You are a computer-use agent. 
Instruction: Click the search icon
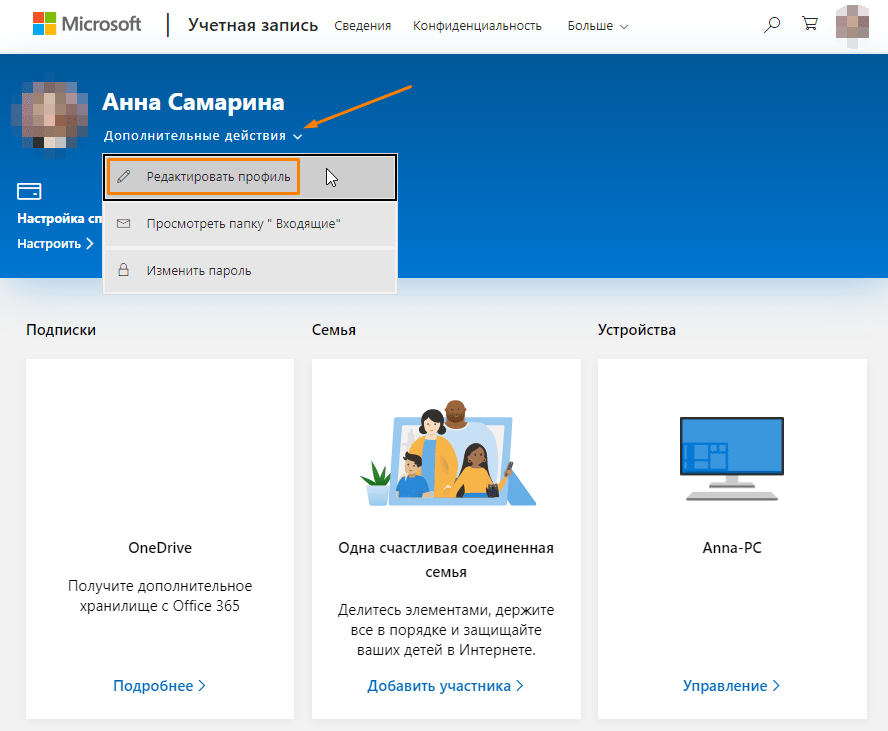(x=771, y=23)
